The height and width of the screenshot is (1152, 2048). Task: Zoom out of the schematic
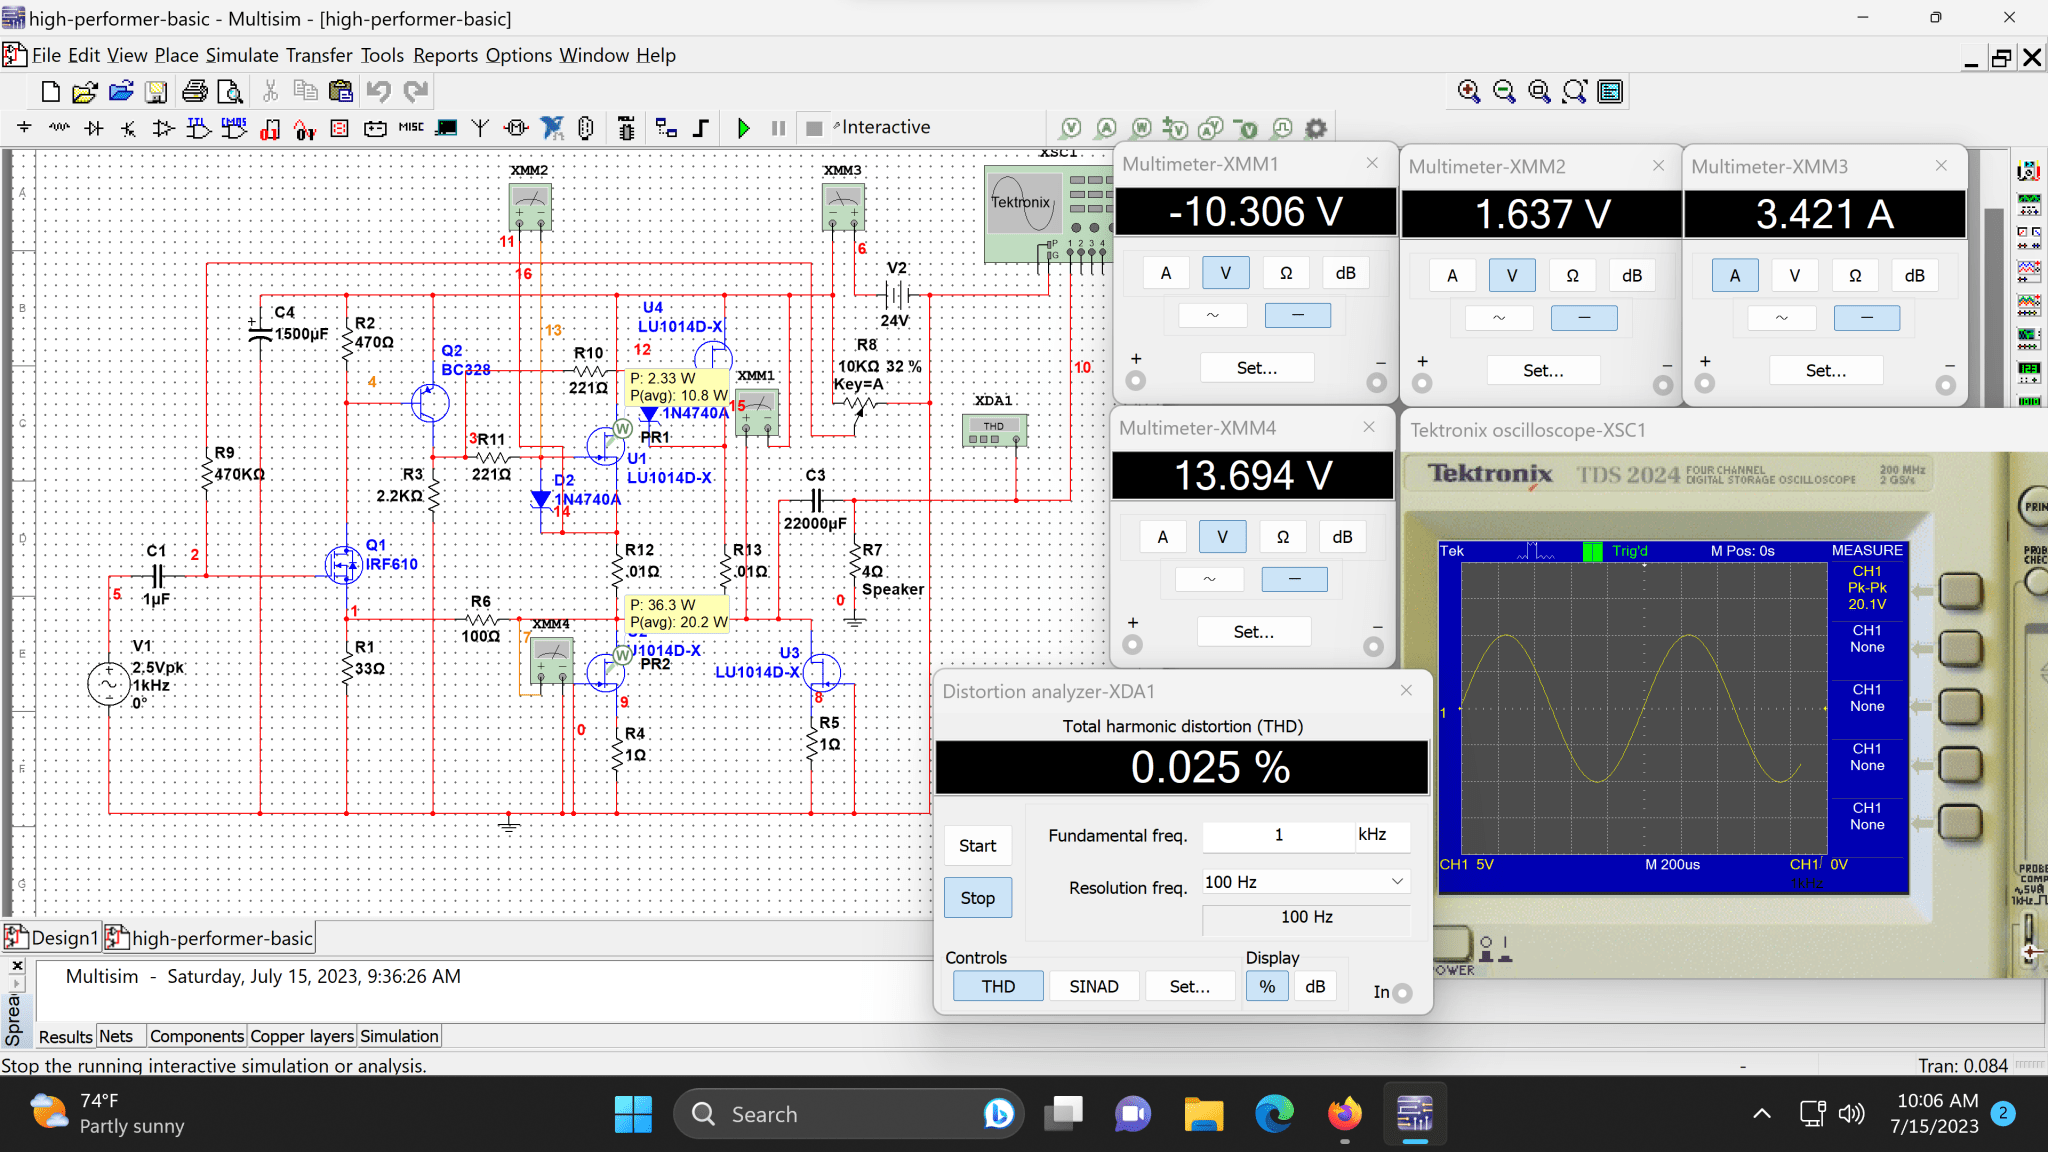click(x=1503, y=92)
